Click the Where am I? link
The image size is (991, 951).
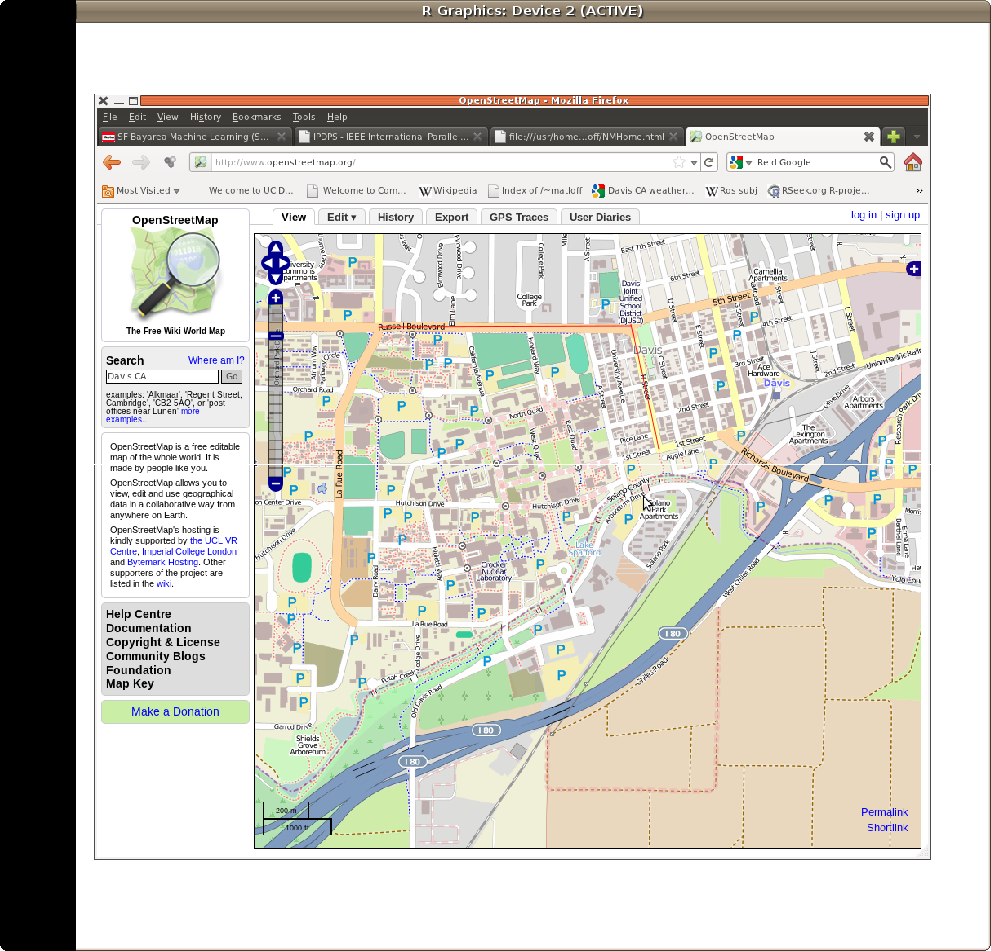(x=216, y=360)
